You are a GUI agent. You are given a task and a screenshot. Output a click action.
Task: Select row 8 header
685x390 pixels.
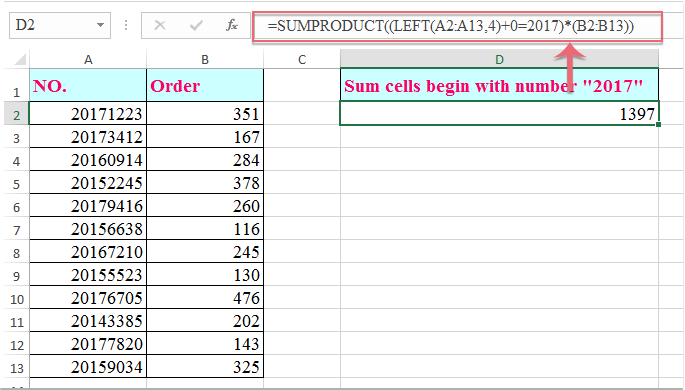click(17, 252)
